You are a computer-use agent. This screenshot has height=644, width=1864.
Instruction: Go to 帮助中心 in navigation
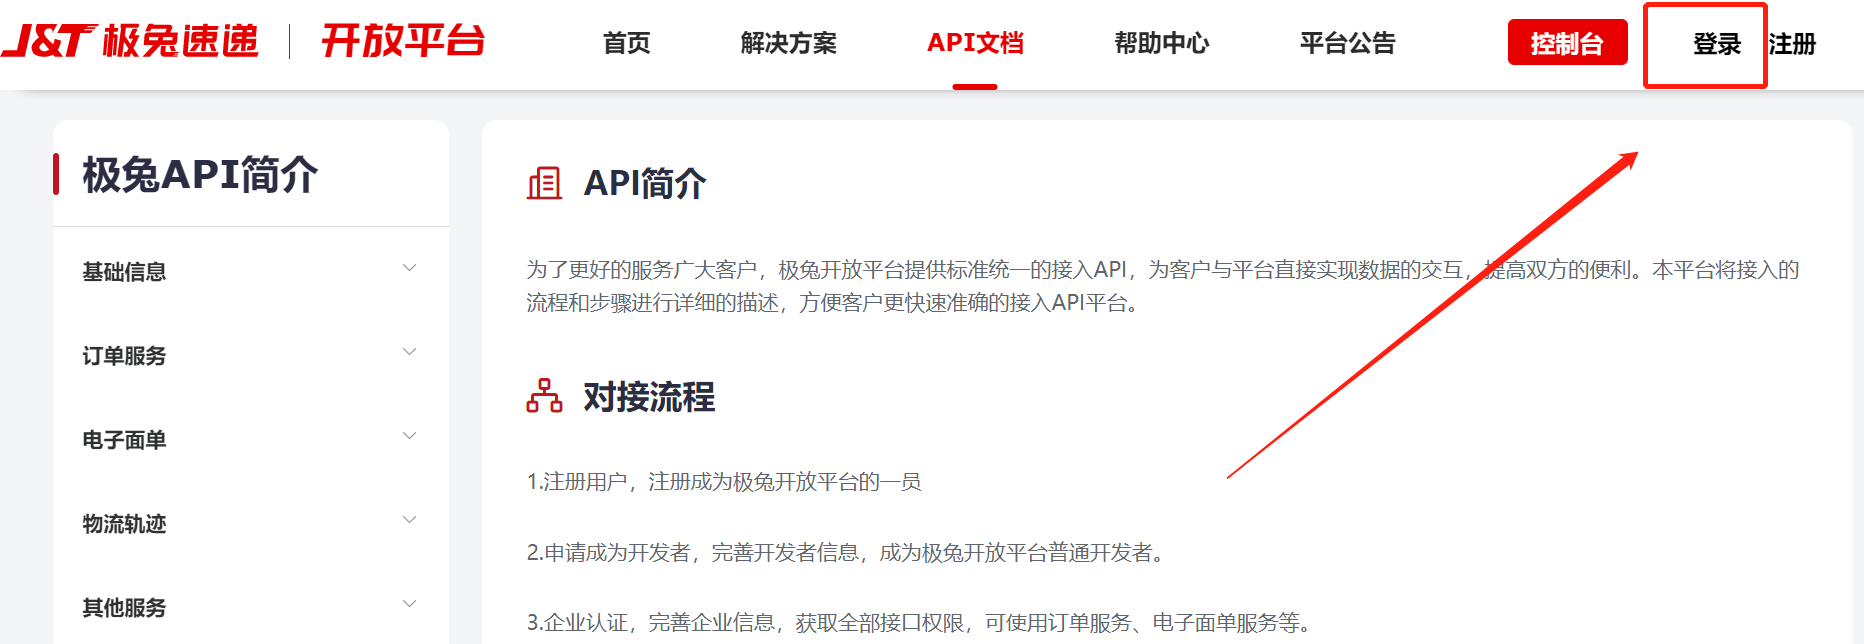[x=1162, y=43]
